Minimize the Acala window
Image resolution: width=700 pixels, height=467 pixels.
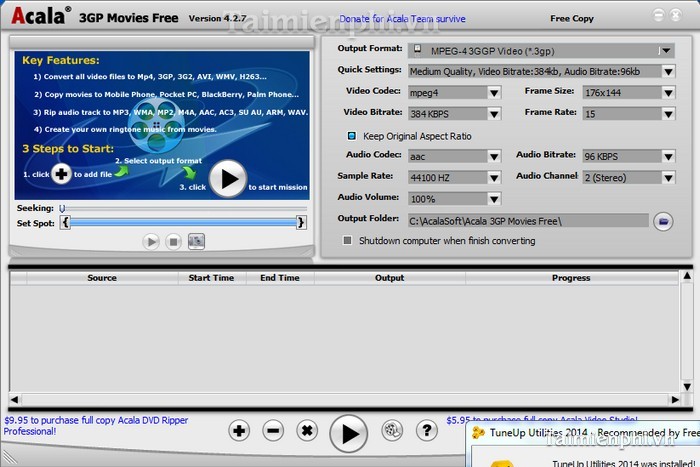658,15
